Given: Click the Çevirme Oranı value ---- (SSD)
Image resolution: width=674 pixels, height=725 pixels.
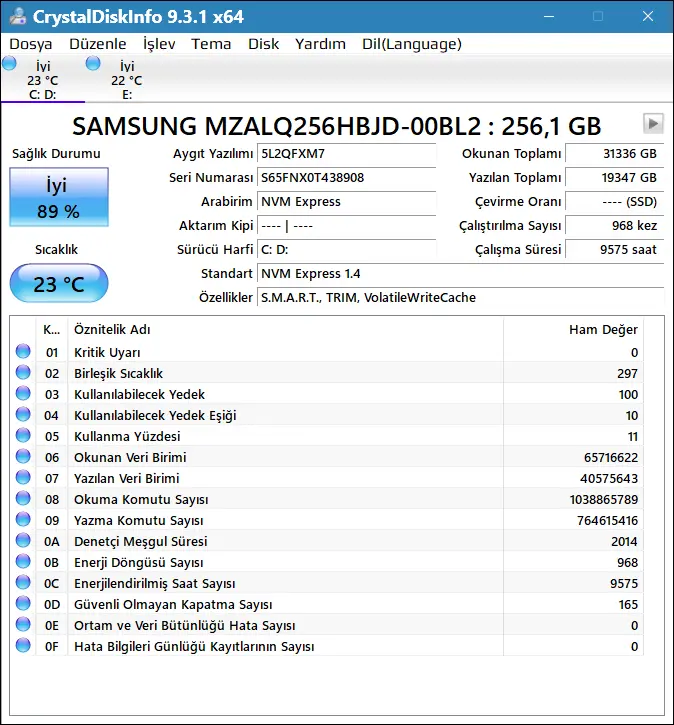Looking at the screenshot, I should [614, 202].
